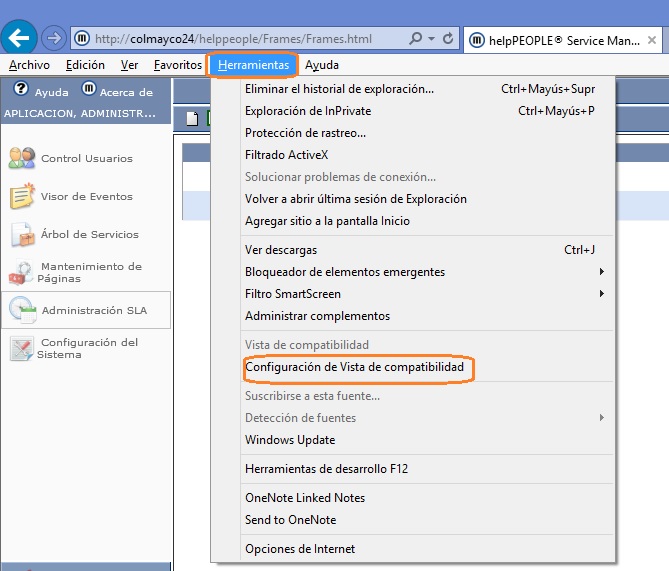This screenshot has height=571, width=669.
Task: Click the browser forward arrow button
Action: [54, 38]
